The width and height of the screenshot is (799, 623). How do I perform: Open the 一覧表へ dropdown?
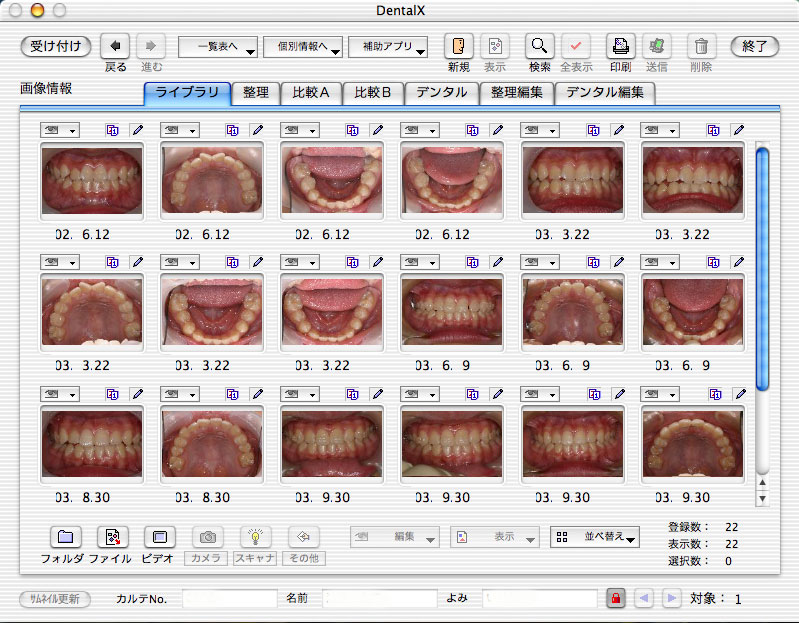(x=218, y=47)
